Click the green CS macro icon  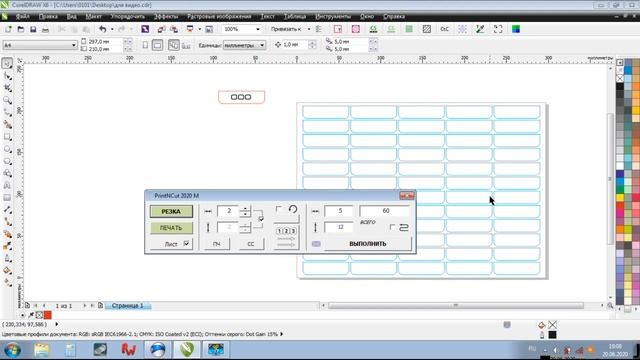coord(373,29)
